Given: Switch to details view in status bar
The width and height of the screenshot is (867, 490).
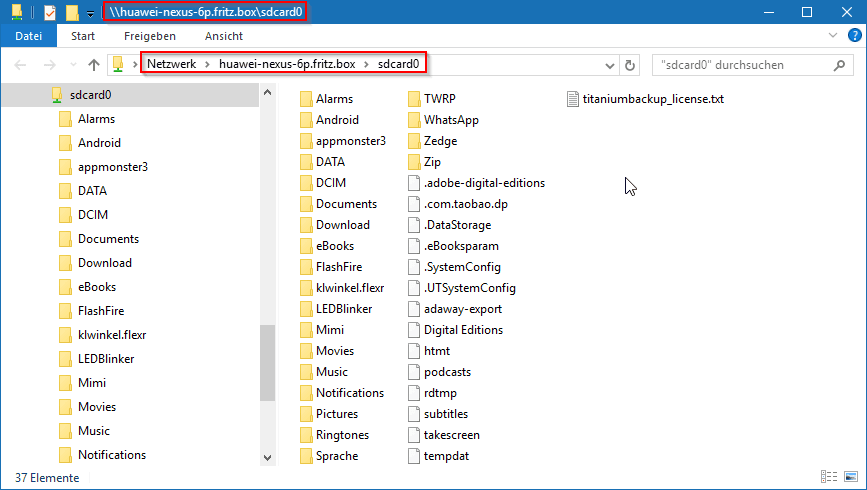Looking at the screenshot, I should pyautogui.click(x=829, y=477).
